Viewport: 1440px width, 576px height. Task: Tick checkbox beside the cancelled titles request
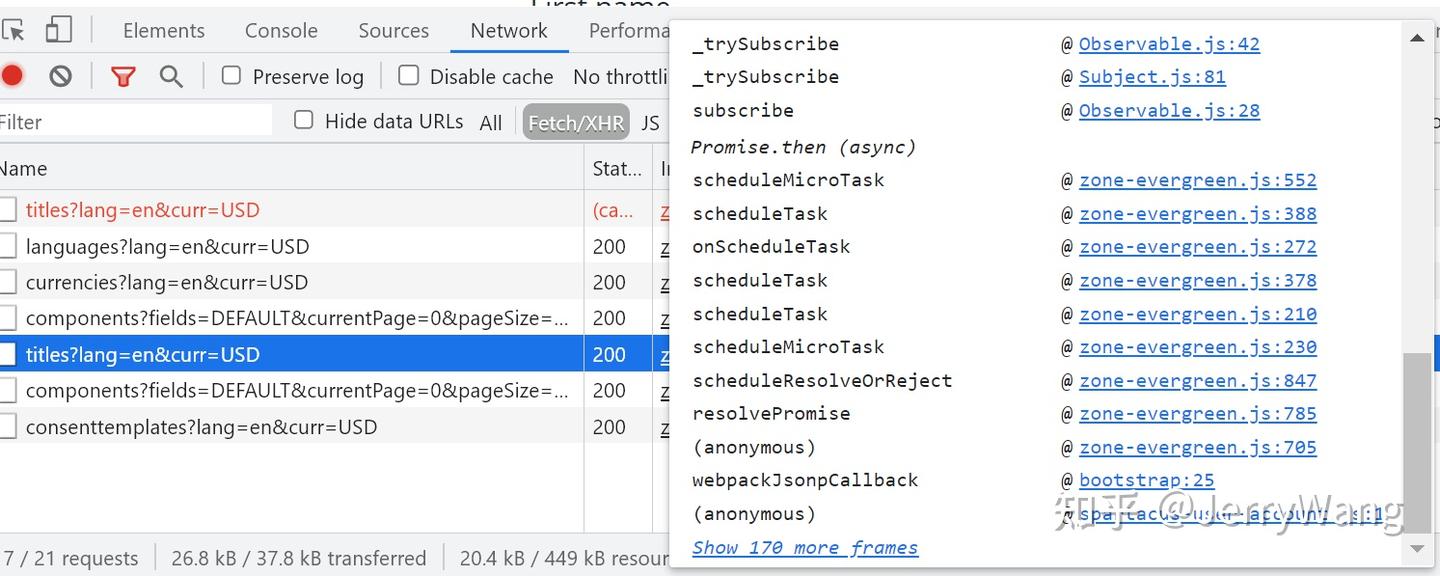pos(8,210)
